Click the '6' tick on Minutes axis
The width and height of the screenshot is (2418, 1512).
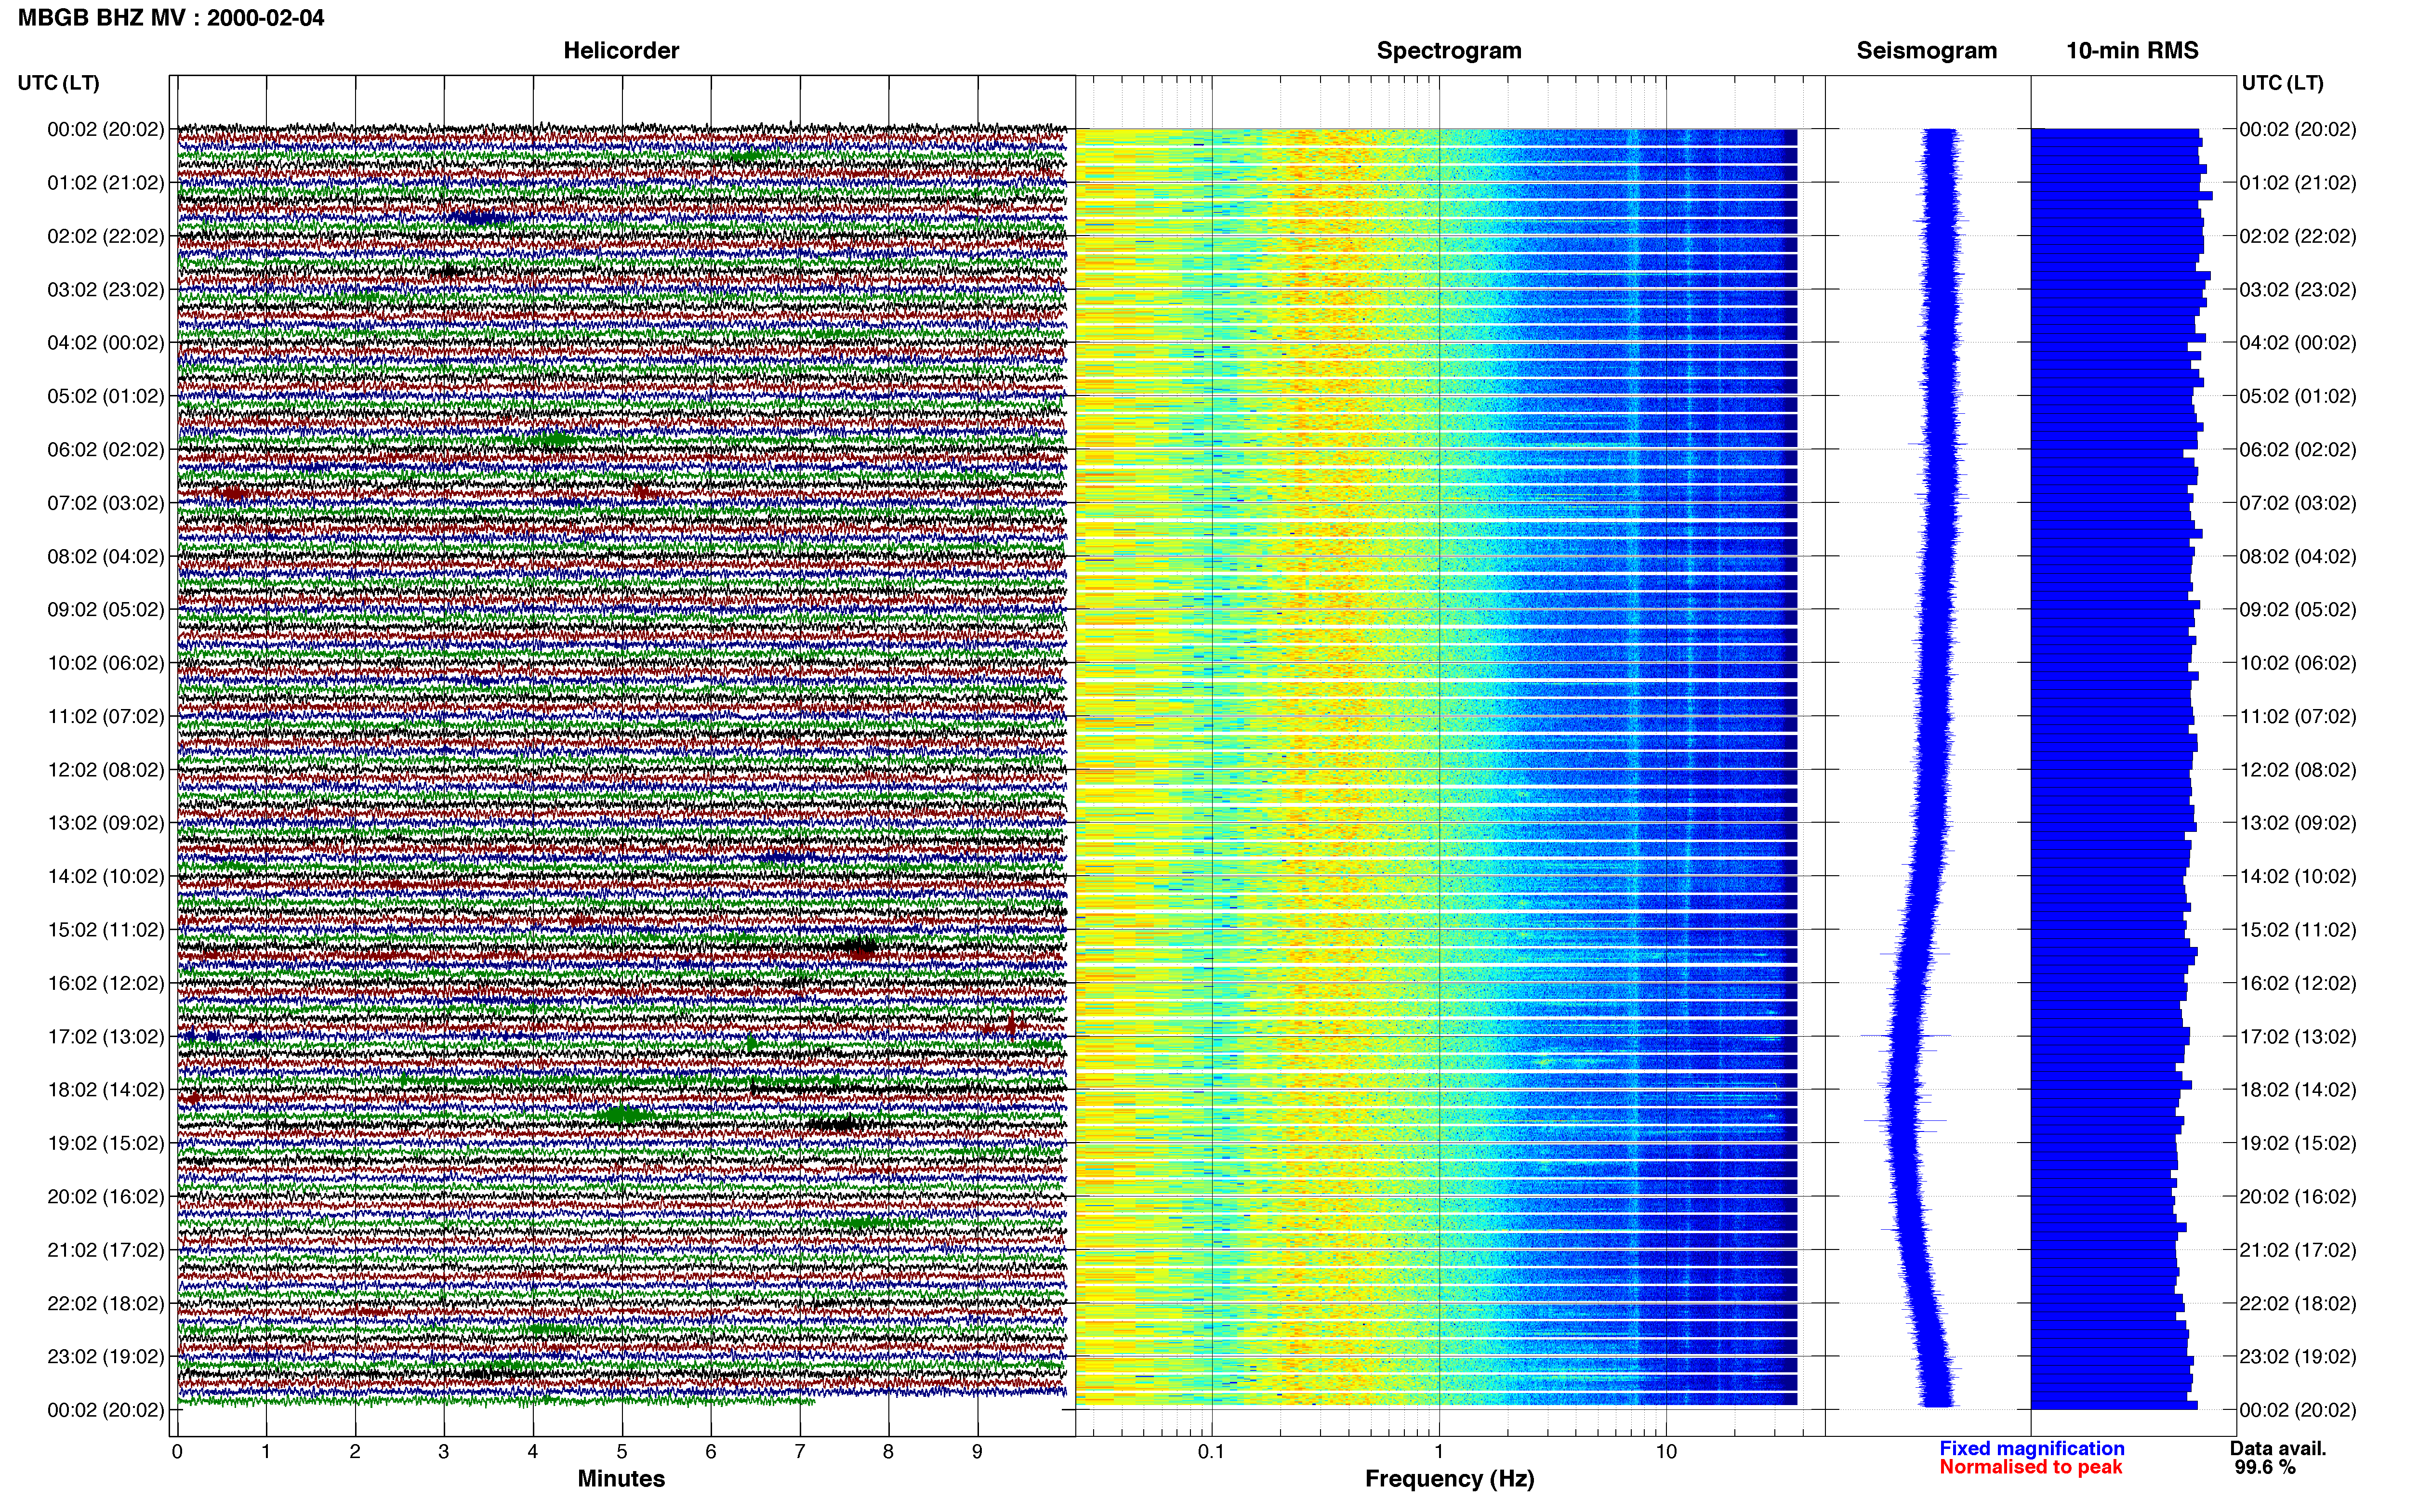tap(711, 1452)
